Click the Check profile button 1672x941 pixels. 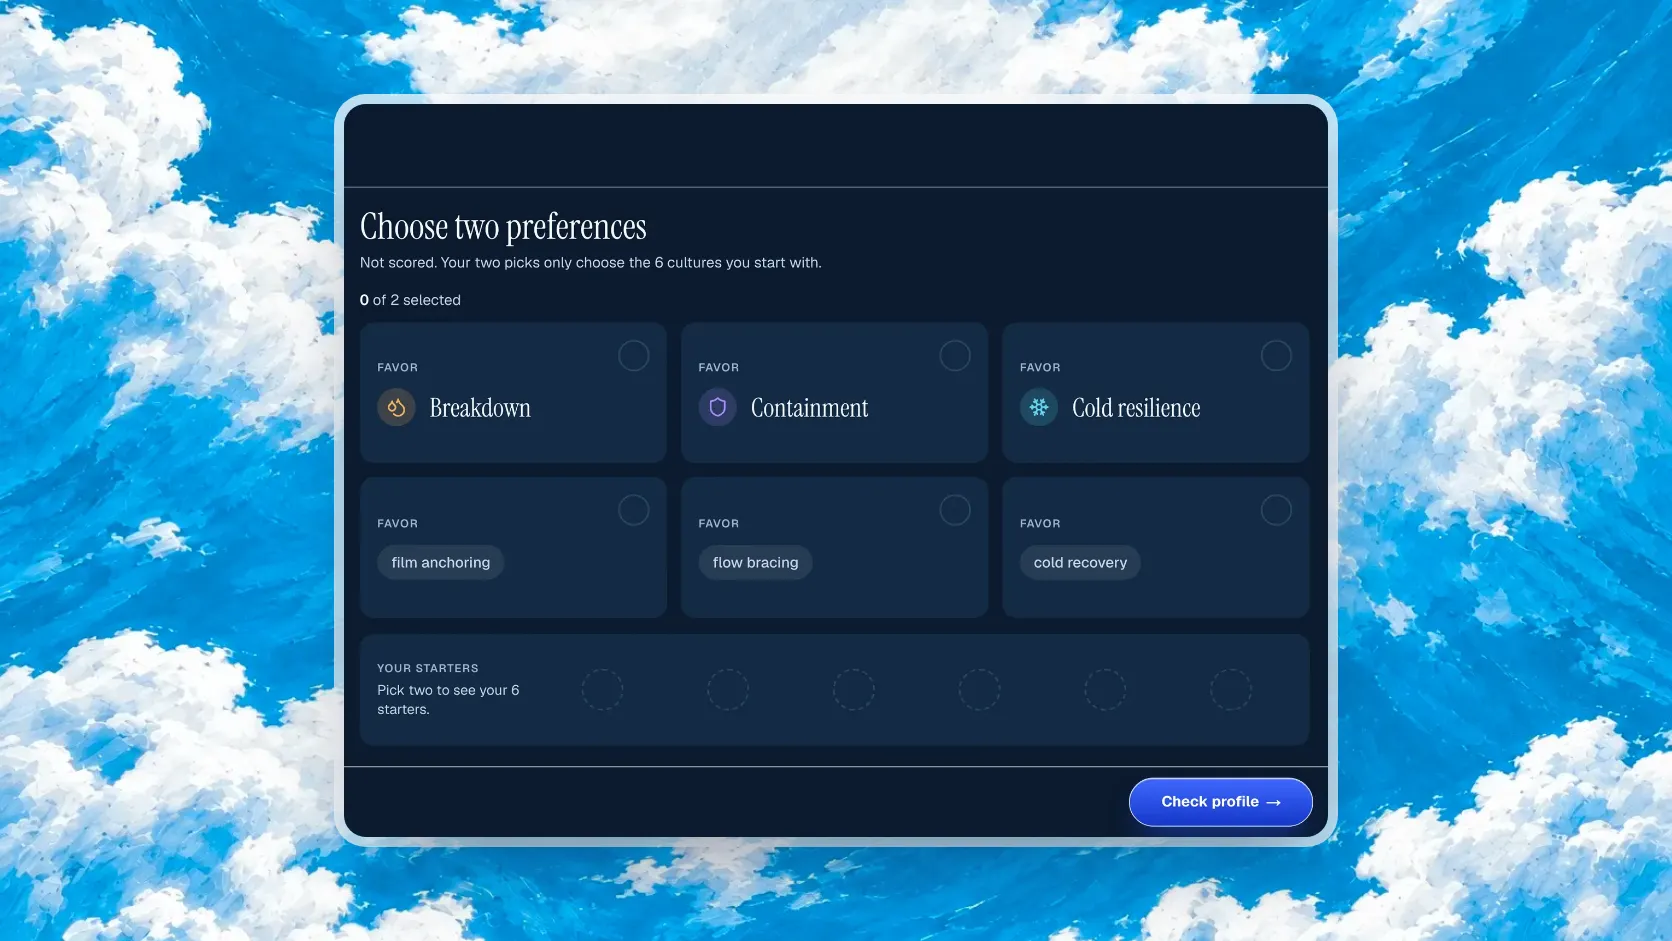tap(1220, 802)
